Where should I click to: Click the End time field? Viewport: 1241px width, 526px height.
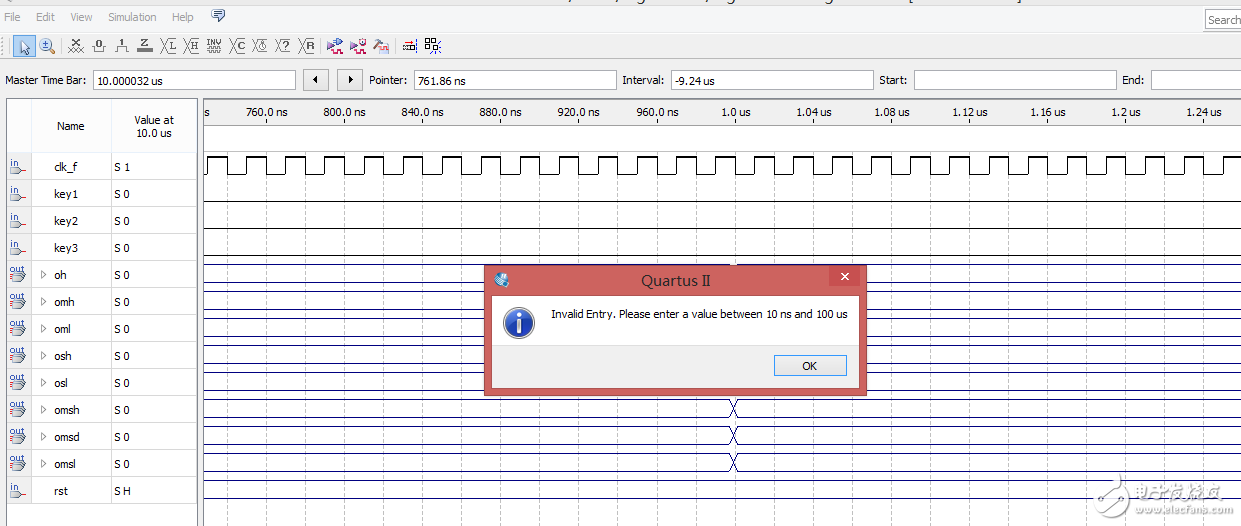[1196, 80]
